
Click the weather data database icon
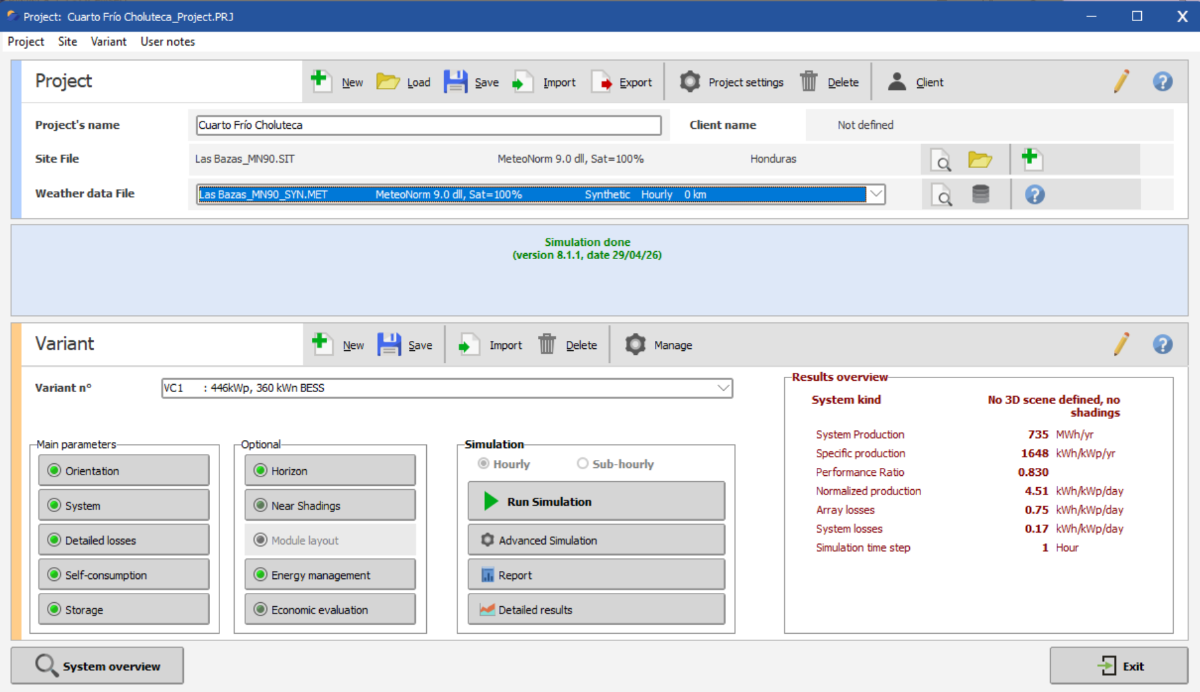tap(980, 194)
